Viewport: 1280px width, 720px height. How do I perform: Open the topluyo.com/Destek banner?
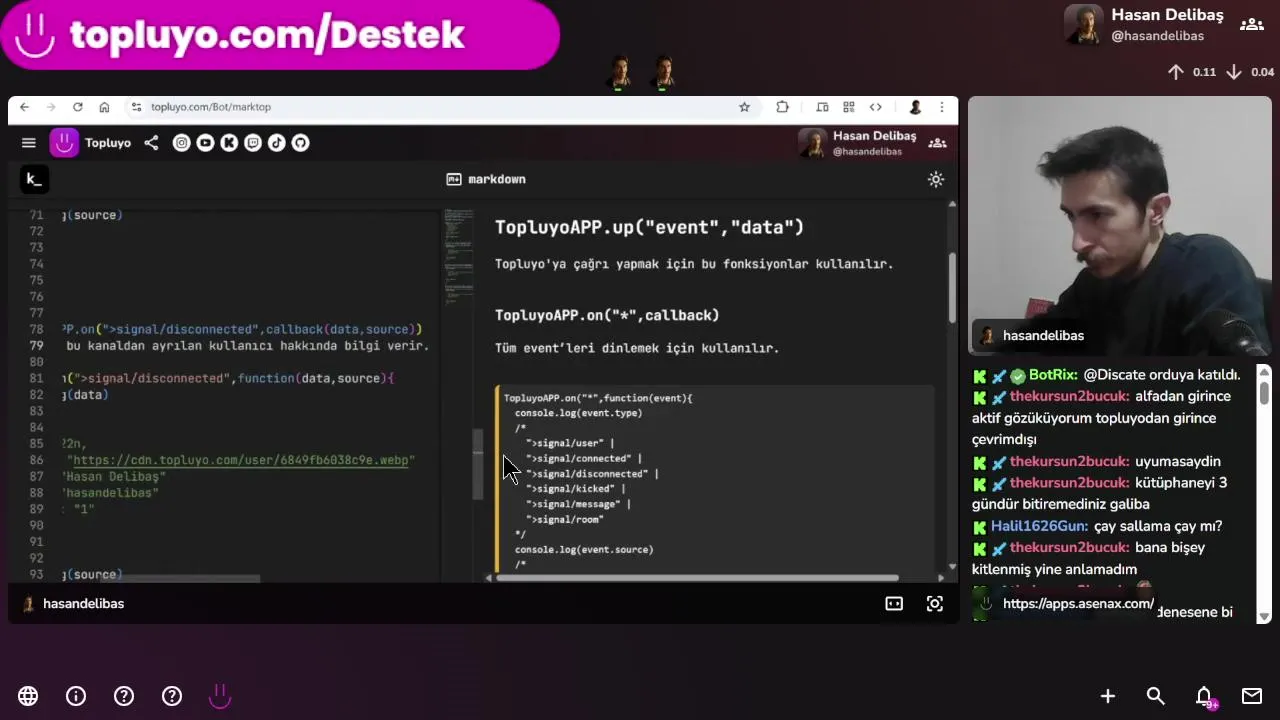point(280,35)
